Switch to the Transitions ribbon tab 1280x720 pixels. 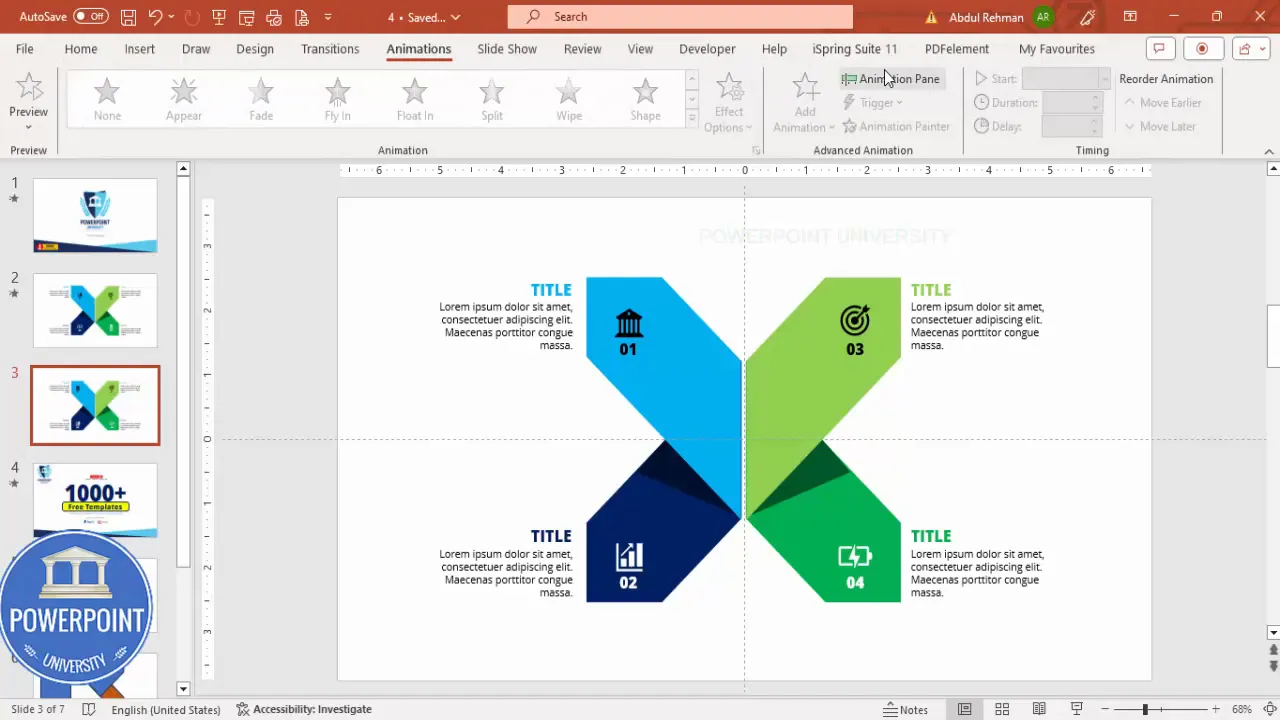330,48
